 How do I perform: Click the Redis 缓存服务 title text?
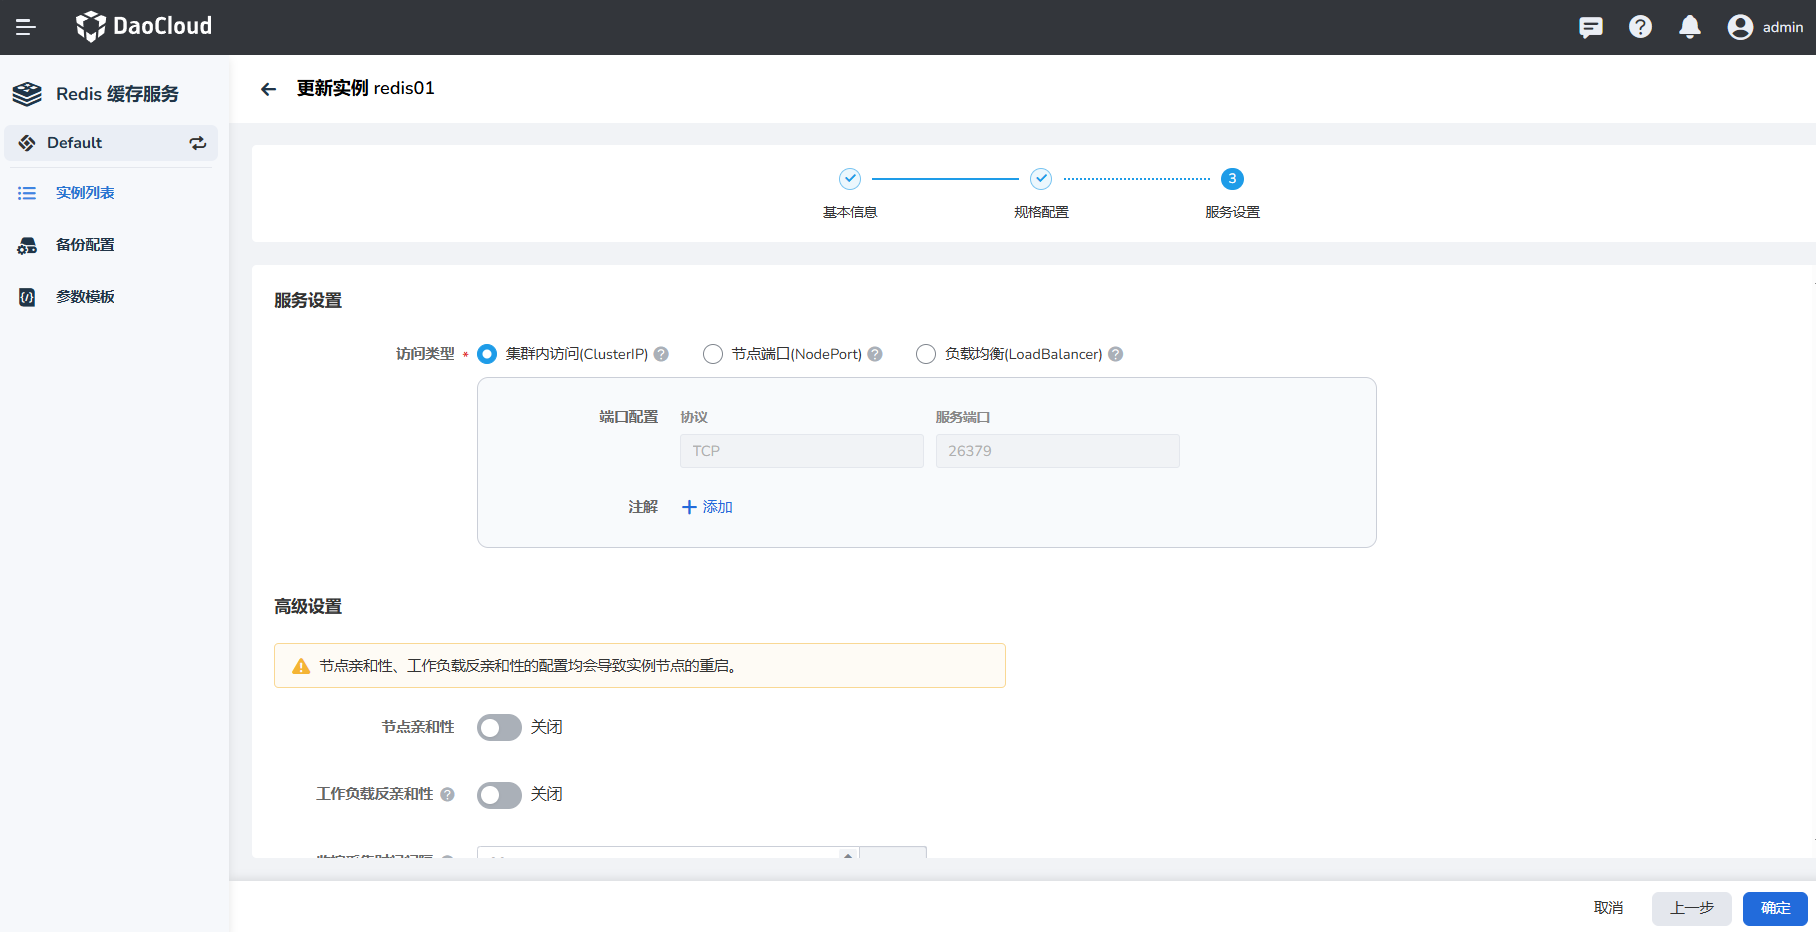click(117, 94)
